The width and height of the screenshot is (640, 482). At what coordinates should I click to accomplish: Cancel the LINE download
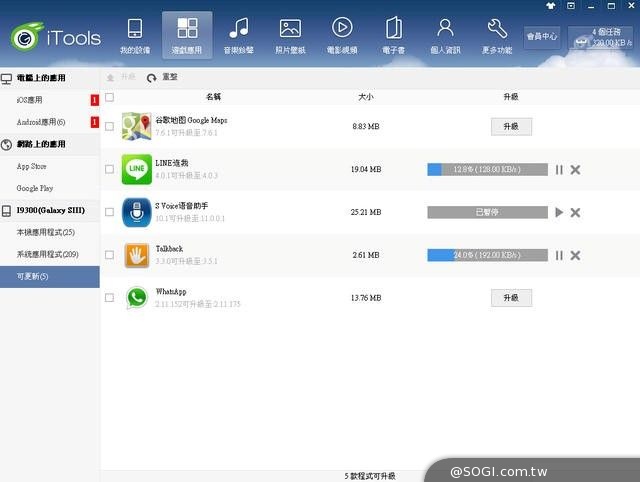575,169
